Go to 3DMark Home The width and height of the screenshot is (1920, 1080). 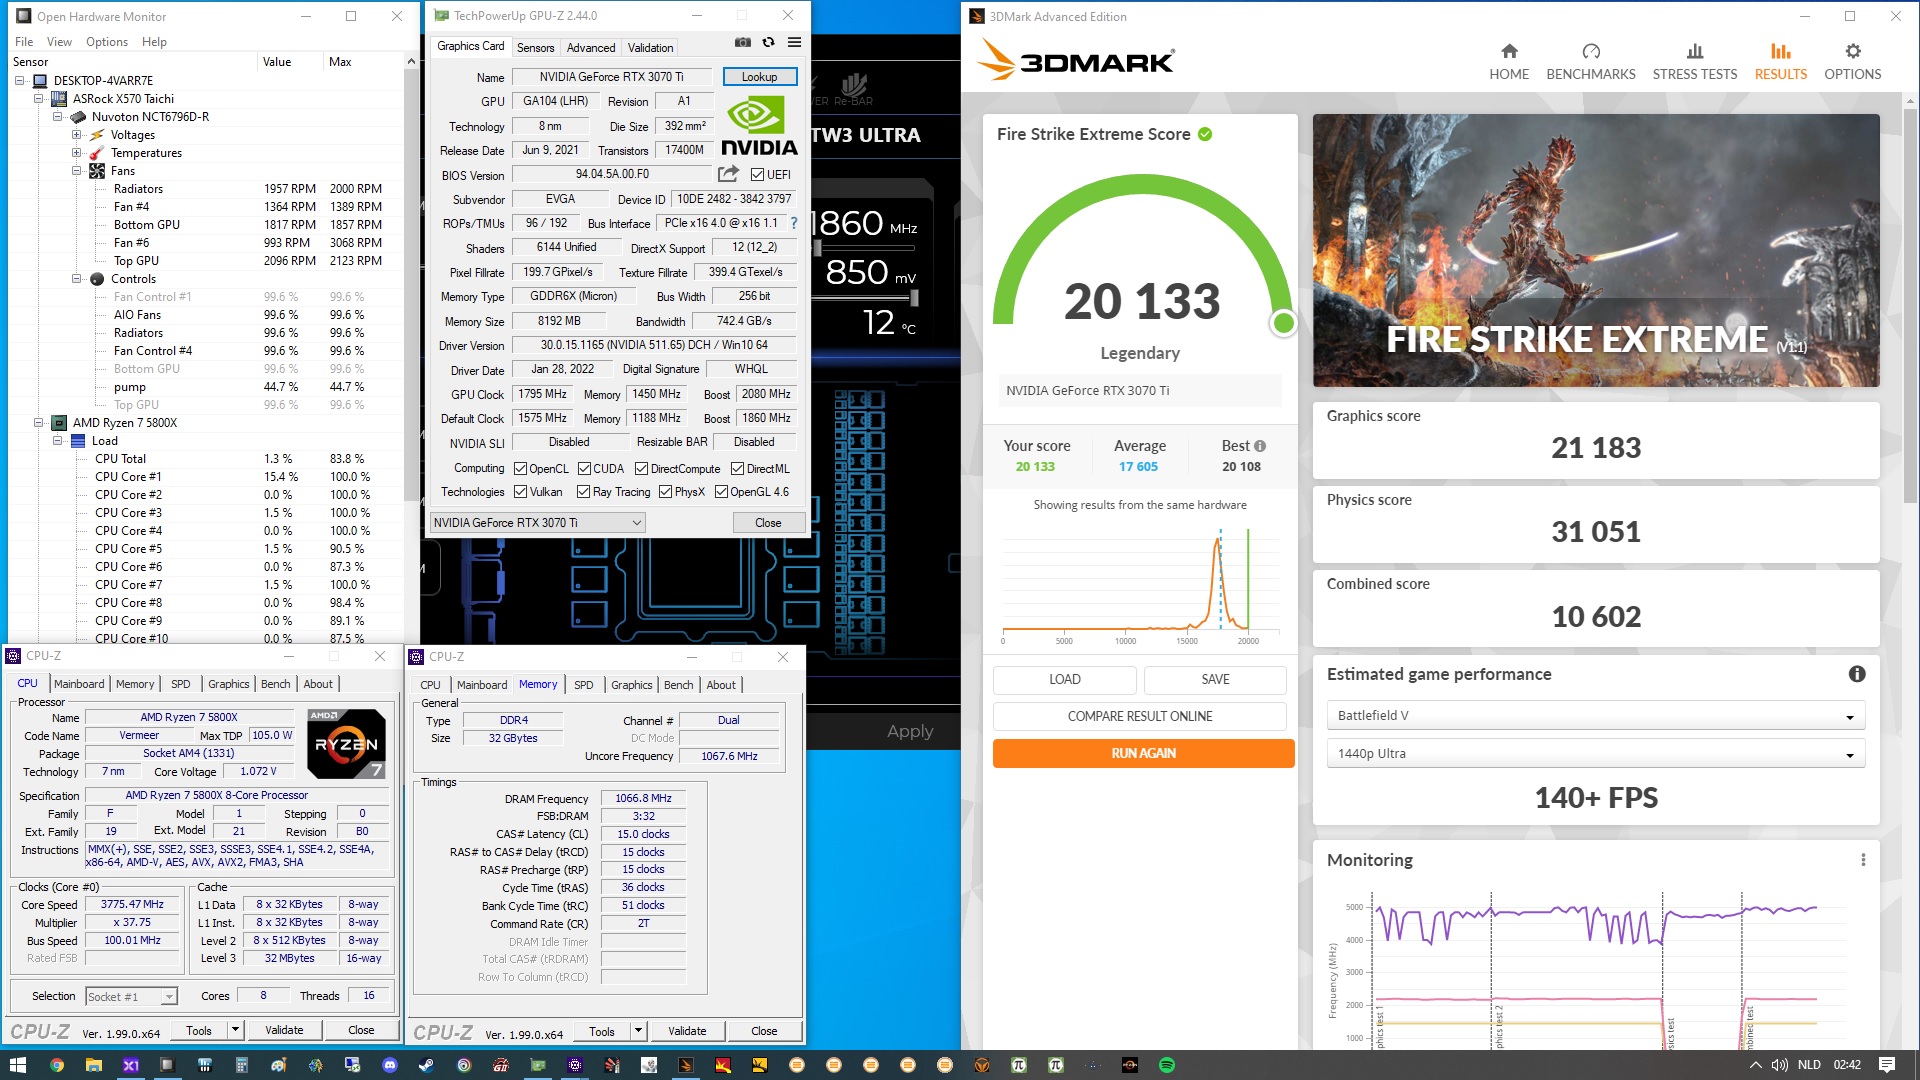pos(1509,62)
